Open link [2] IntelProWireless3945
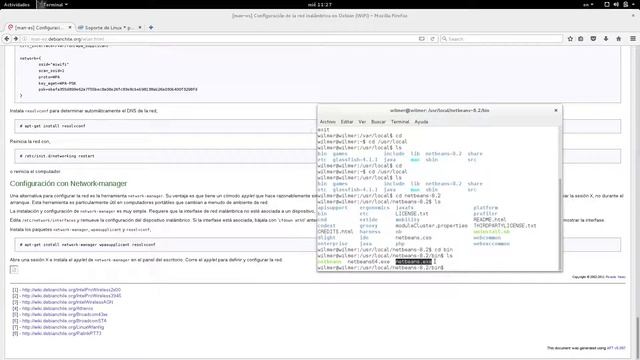 click(x=71, y=296)
